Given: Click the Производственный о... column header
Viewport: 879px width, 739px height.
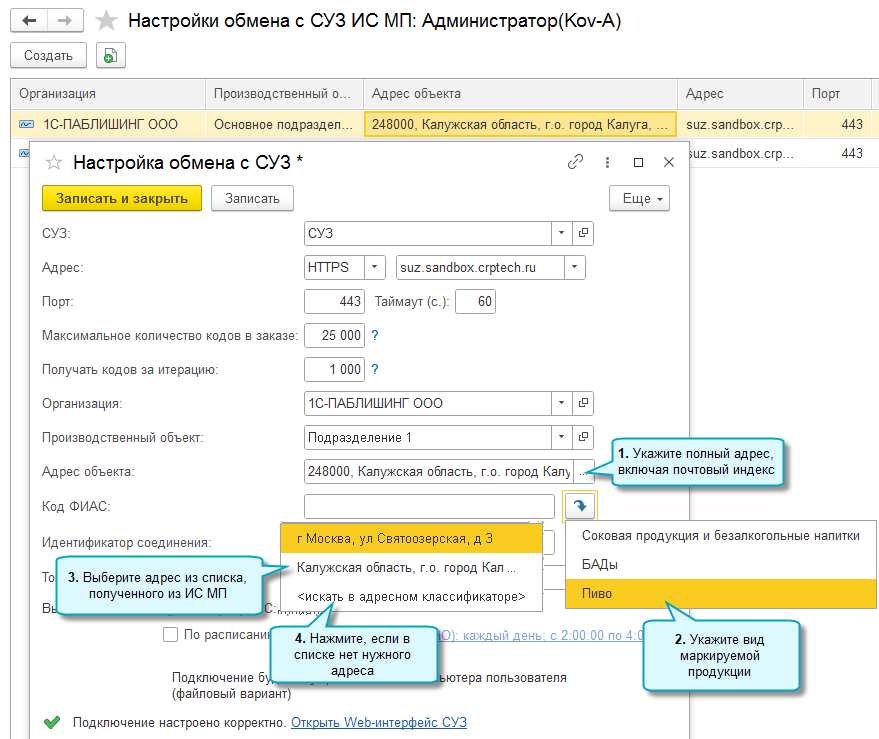Looking at the screenshot, I should tap(285, 94).
